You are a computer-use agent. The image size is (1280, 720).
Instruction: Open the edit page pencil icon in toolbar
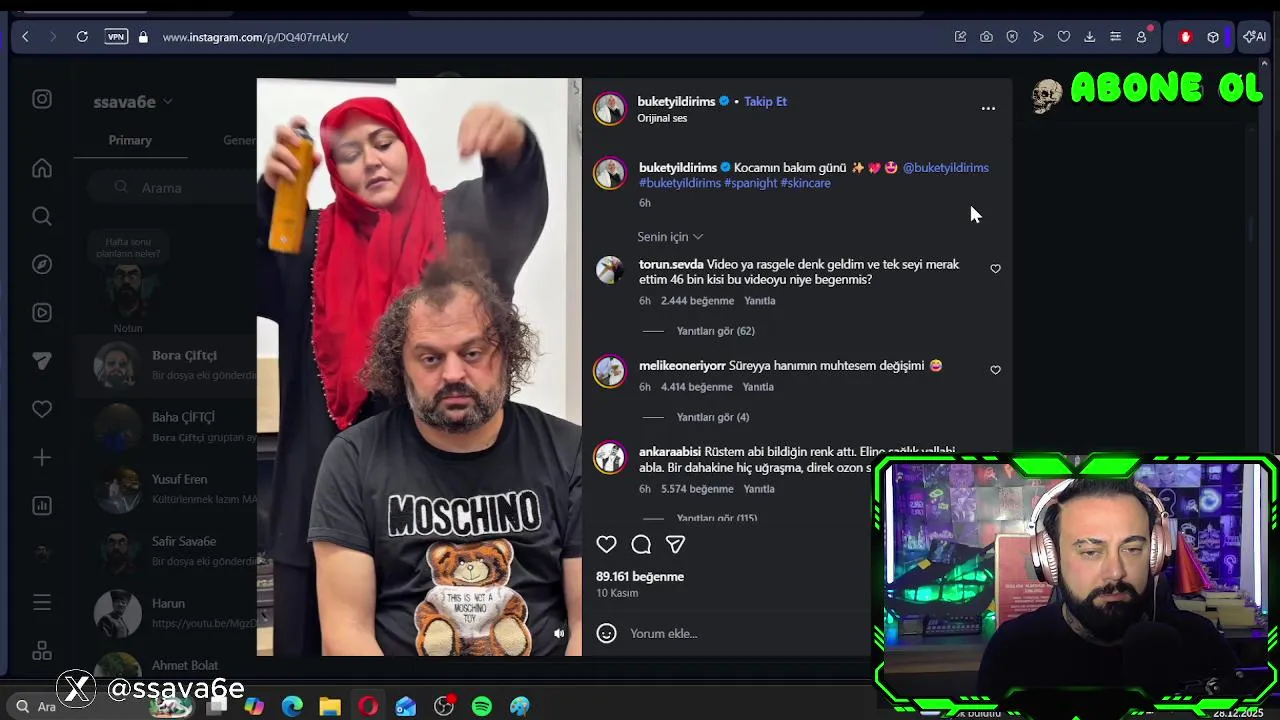960,37
